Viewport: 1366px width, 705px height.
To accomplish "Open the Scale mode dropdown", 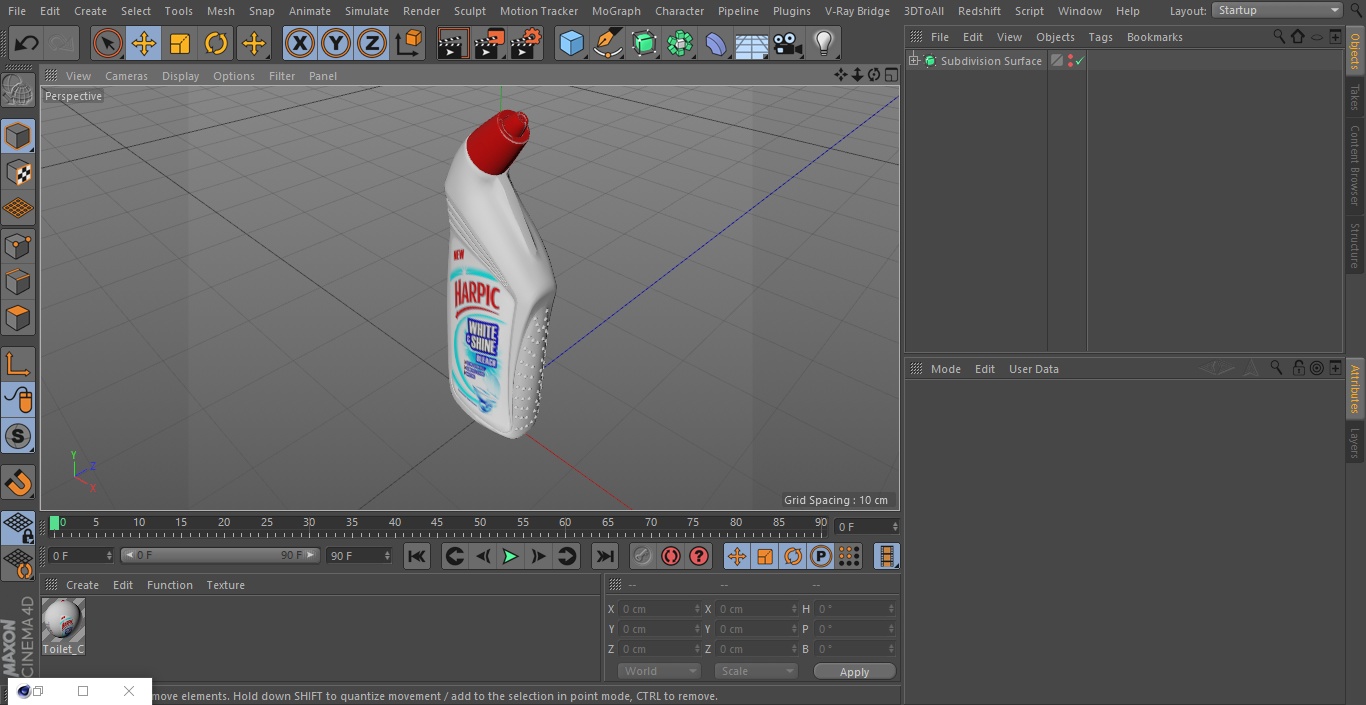I will click(756, 671).
